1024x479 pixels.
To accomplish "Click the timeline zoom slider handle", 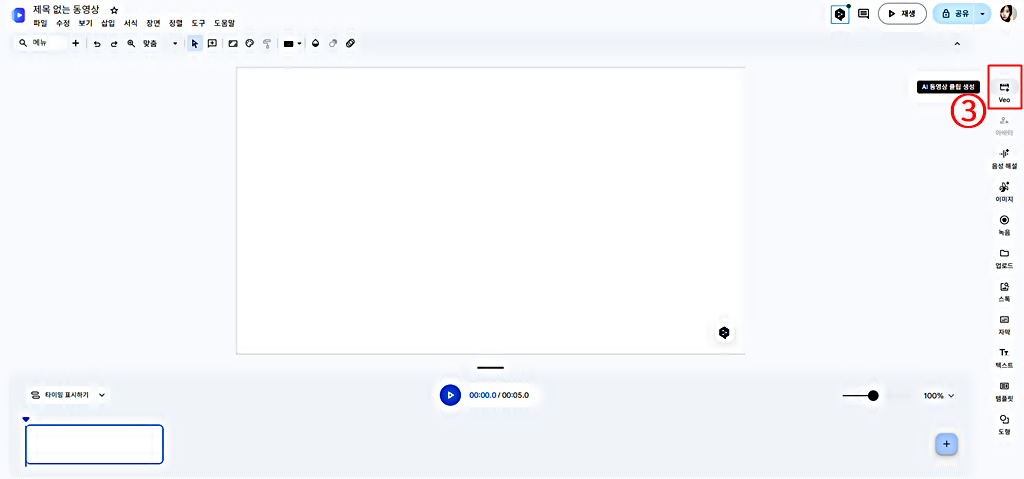I will point(873,395).
